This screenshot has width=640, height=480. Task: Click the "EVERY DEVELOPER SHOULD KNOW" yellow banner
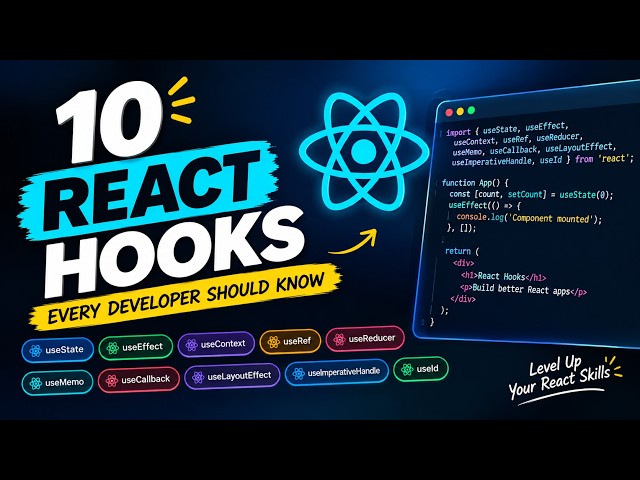click(186, 298)
